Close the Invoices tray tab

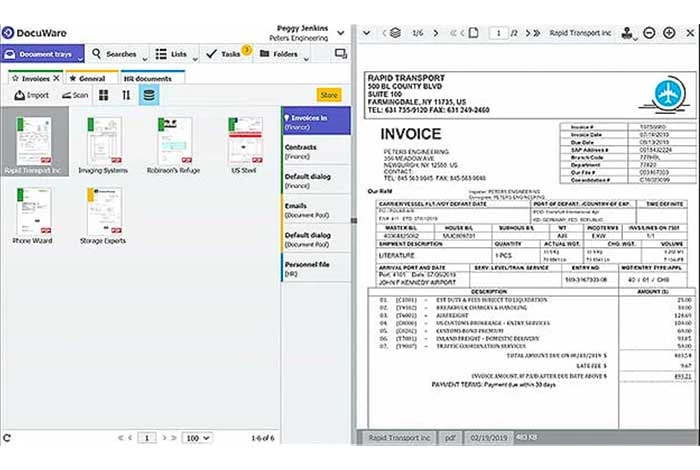pyautogui.click(x=57, y=78)
